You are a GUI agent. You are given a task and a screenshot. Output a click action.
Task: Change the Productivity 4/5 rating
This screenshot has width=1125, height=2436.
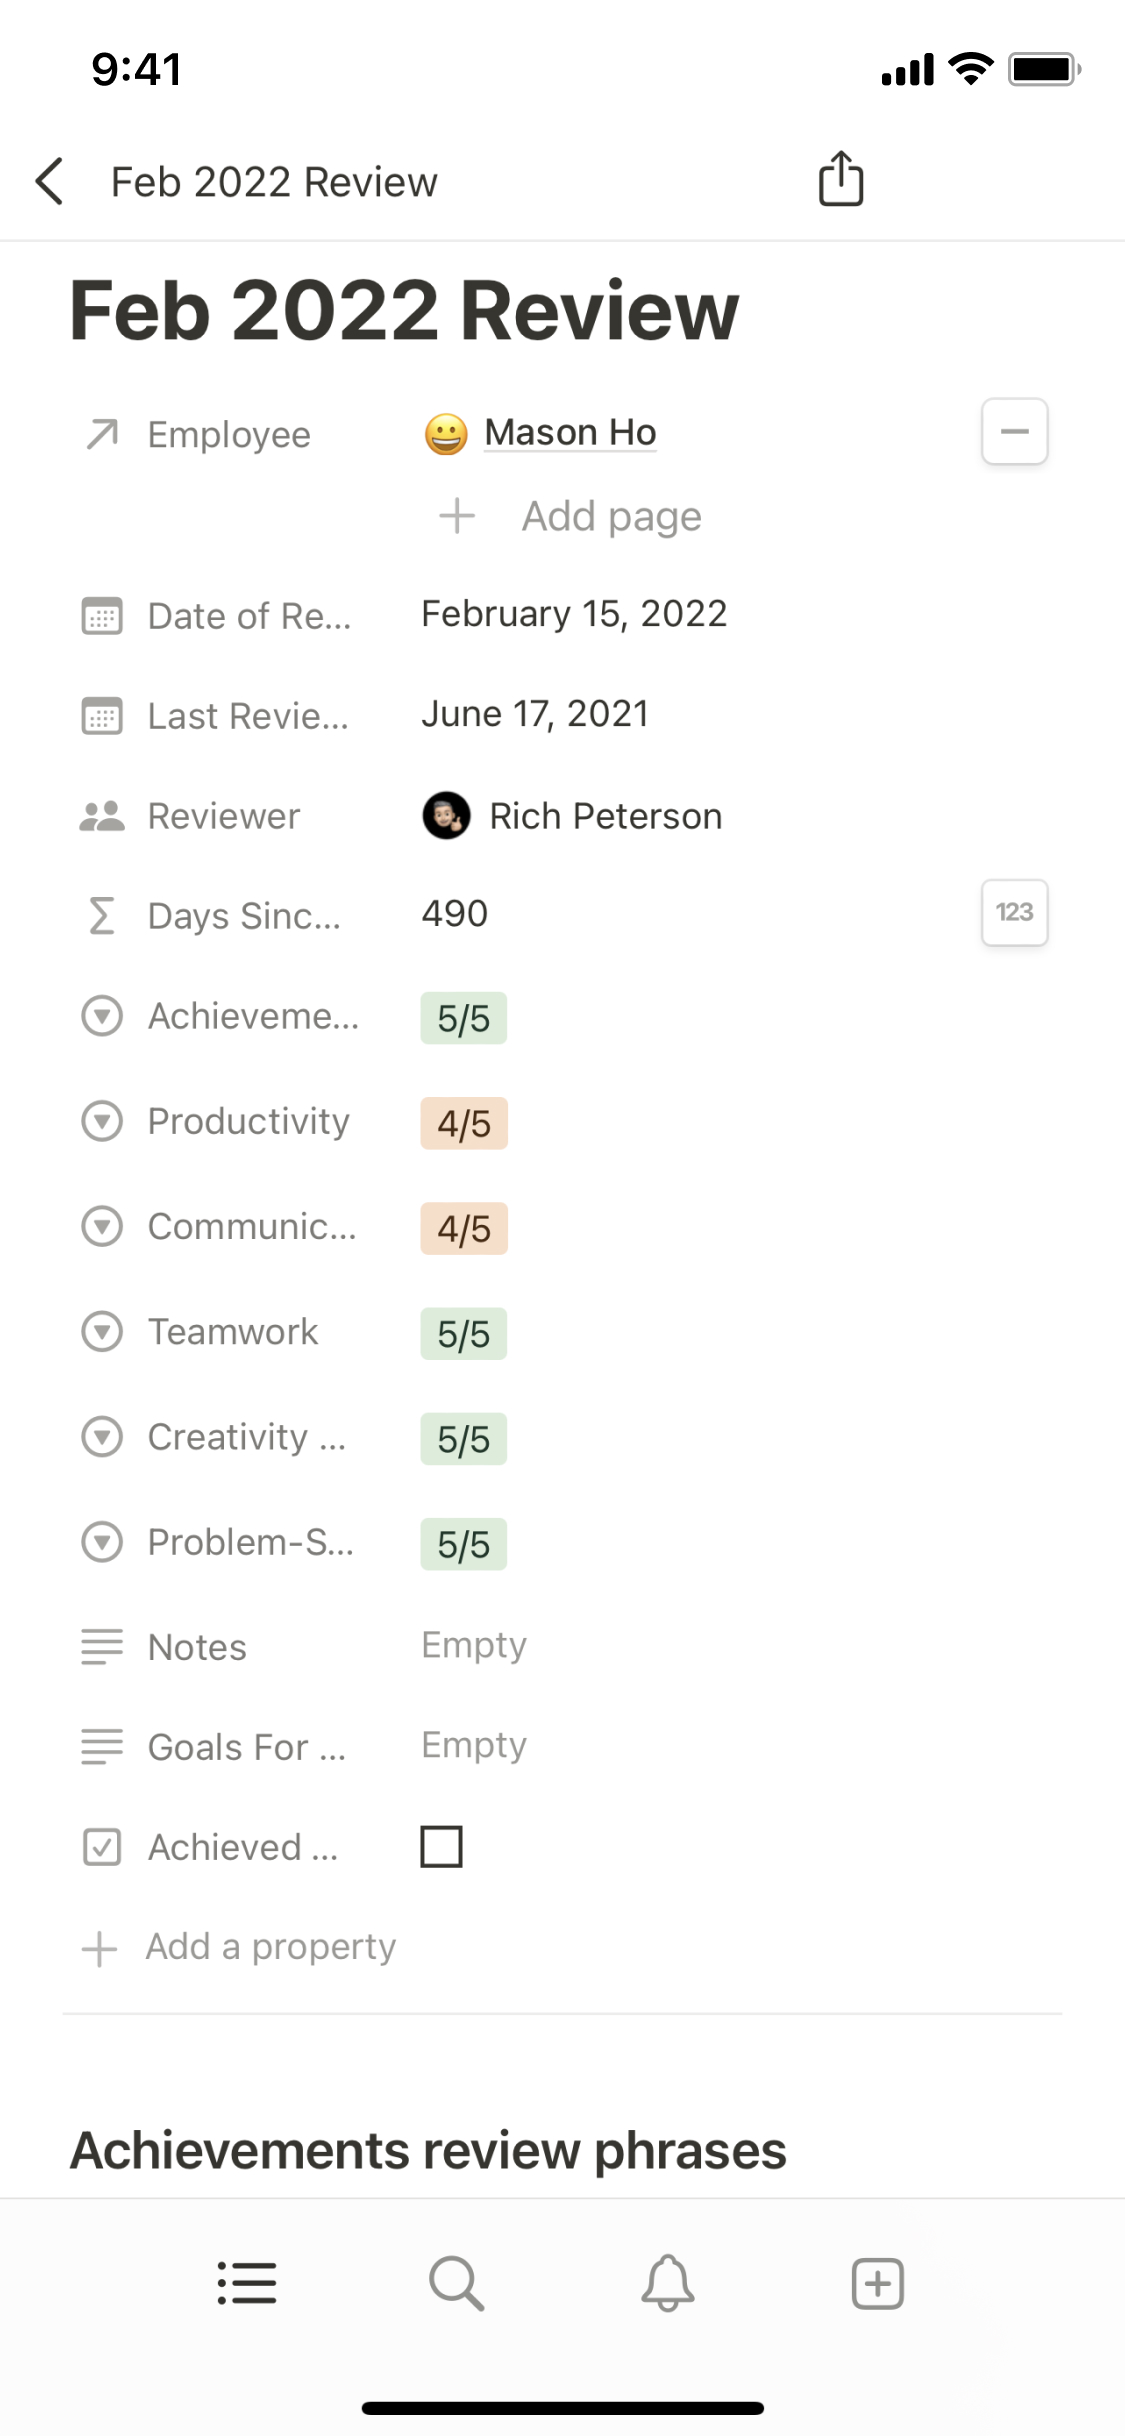click(463, 1123)
